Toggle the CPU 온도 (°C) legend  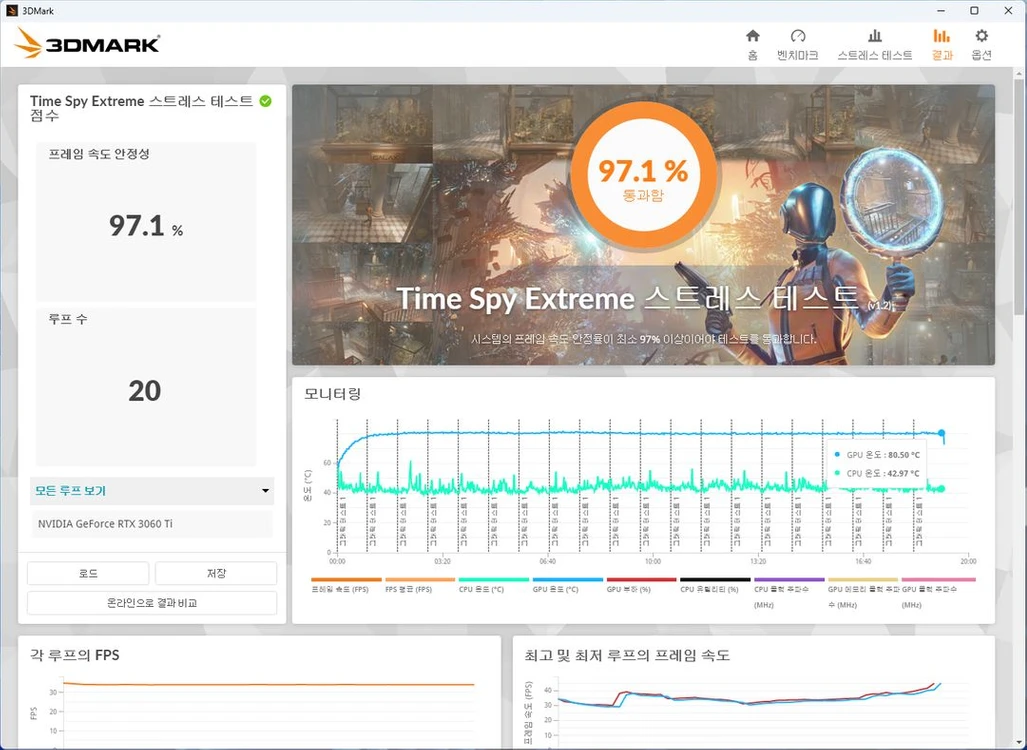click(493, 585)
